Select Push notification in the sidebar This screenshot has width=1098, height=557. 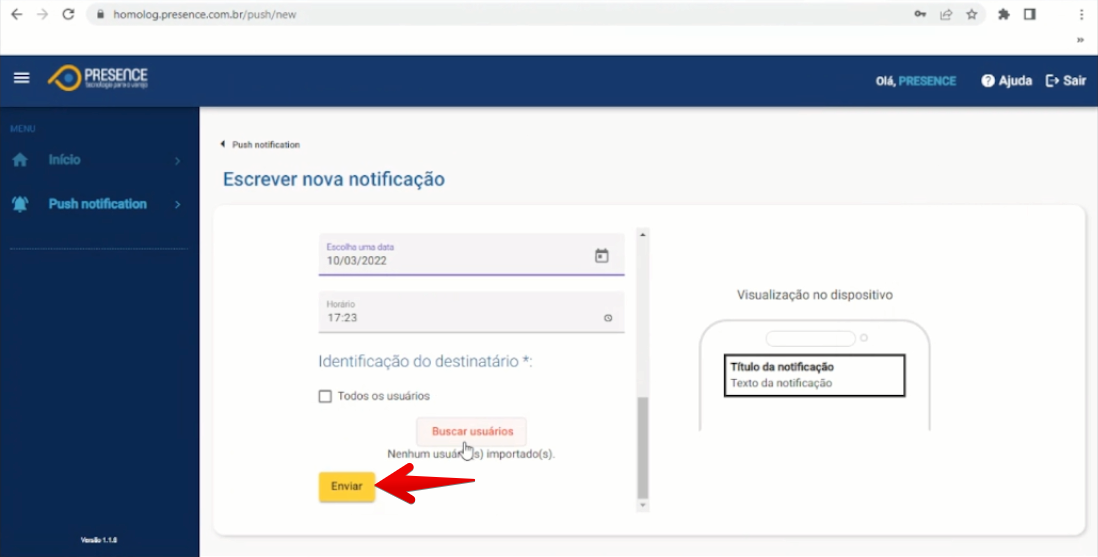pyautogui.click(x=97, y=204)
